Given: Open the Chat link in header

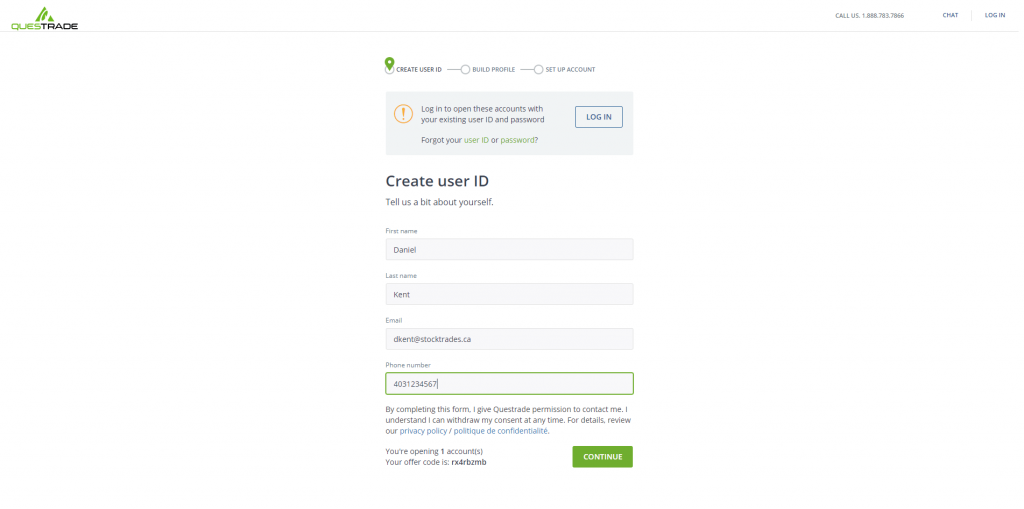Looking at the screenshot, I should click(950, 15).
